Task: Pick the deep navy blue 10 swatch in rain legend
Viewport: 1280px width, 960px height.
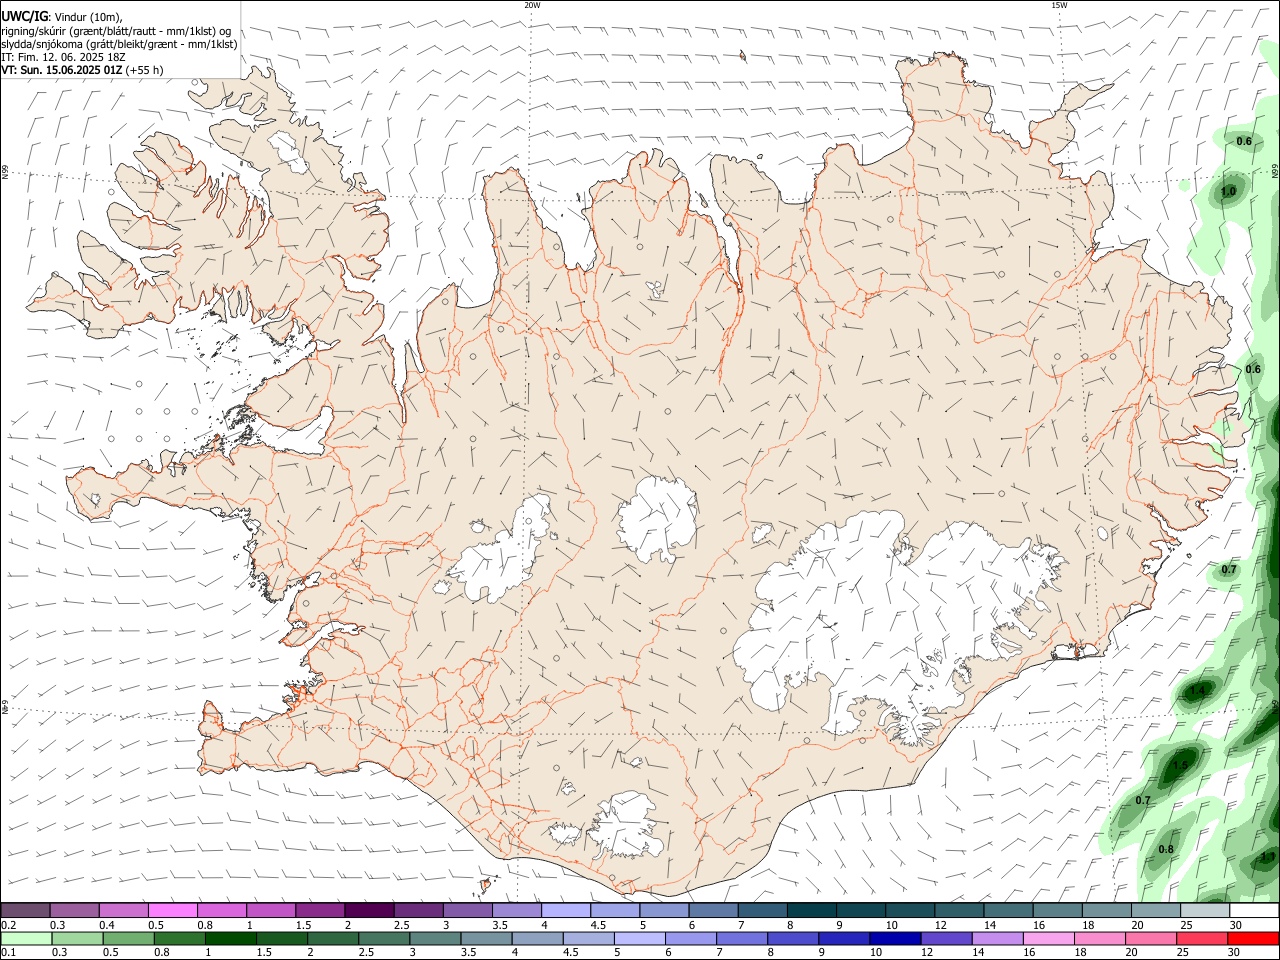Action: 896,939
